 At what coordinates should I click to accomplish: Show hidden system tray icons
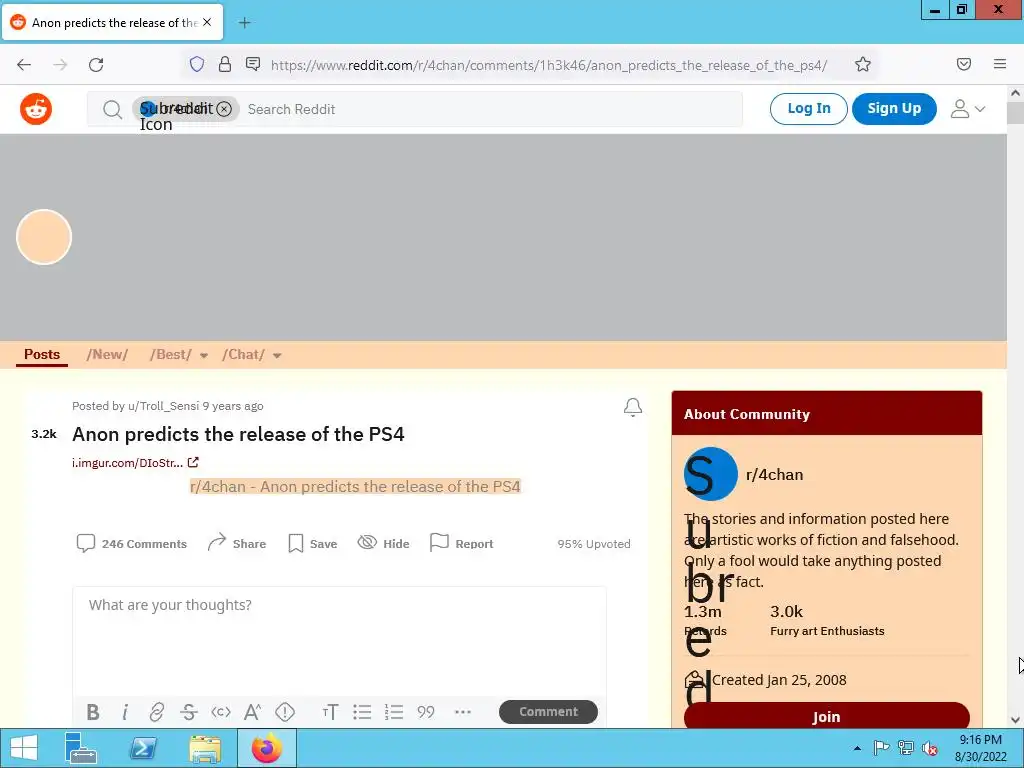[x=857, y=748]
